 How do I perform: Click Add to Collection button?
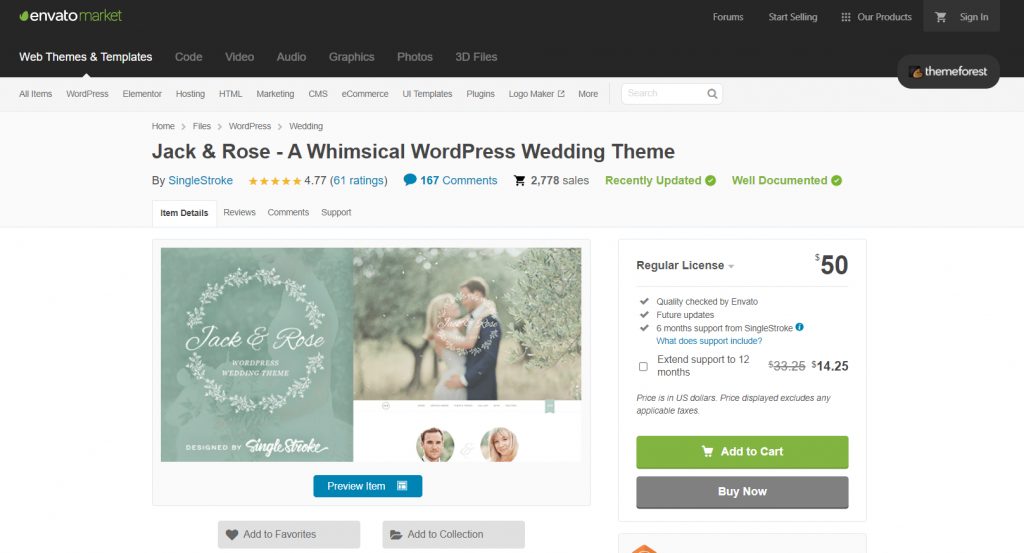453,534
